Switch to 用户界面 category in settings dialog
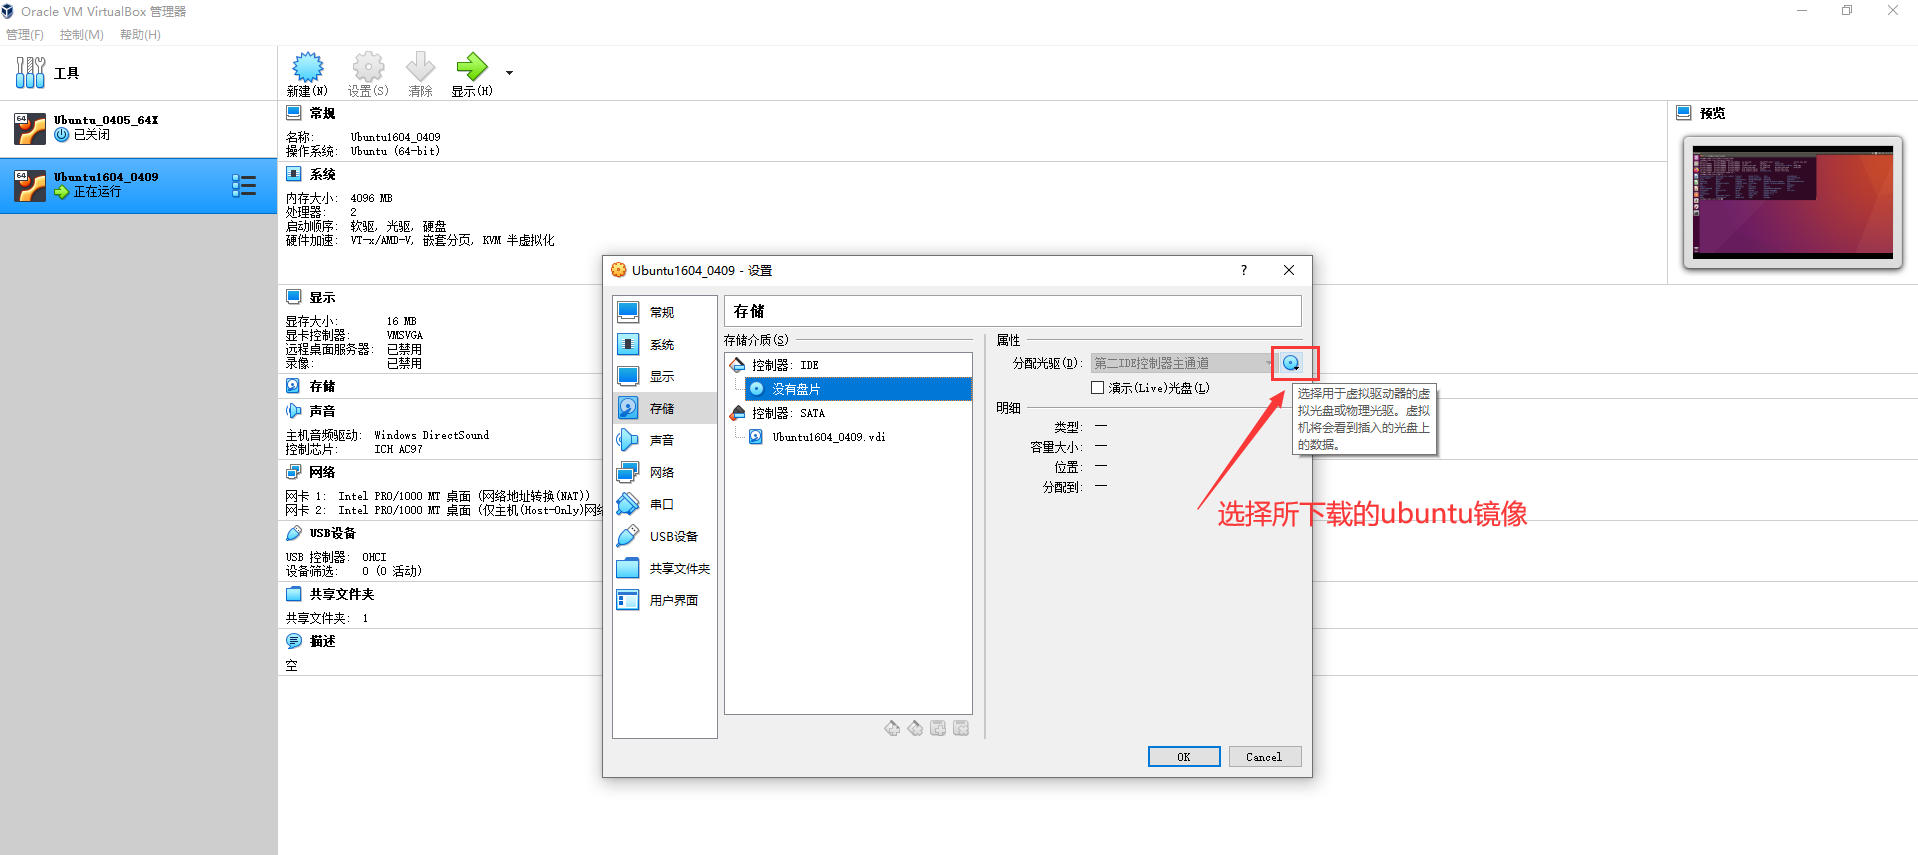This screenshot has height=855, width=1918. [665, 600]
